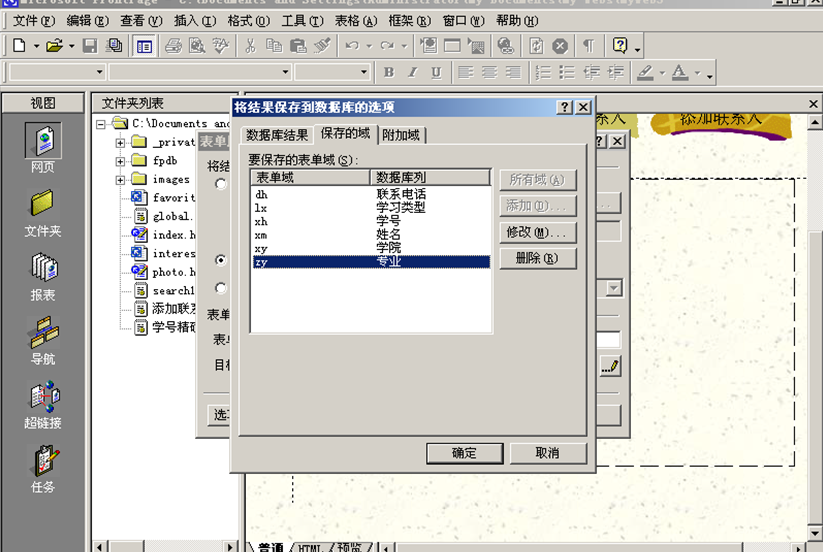Click the Copy toolbar icon
The width and height of the screenshot is (823, 552).
(274, 46)
